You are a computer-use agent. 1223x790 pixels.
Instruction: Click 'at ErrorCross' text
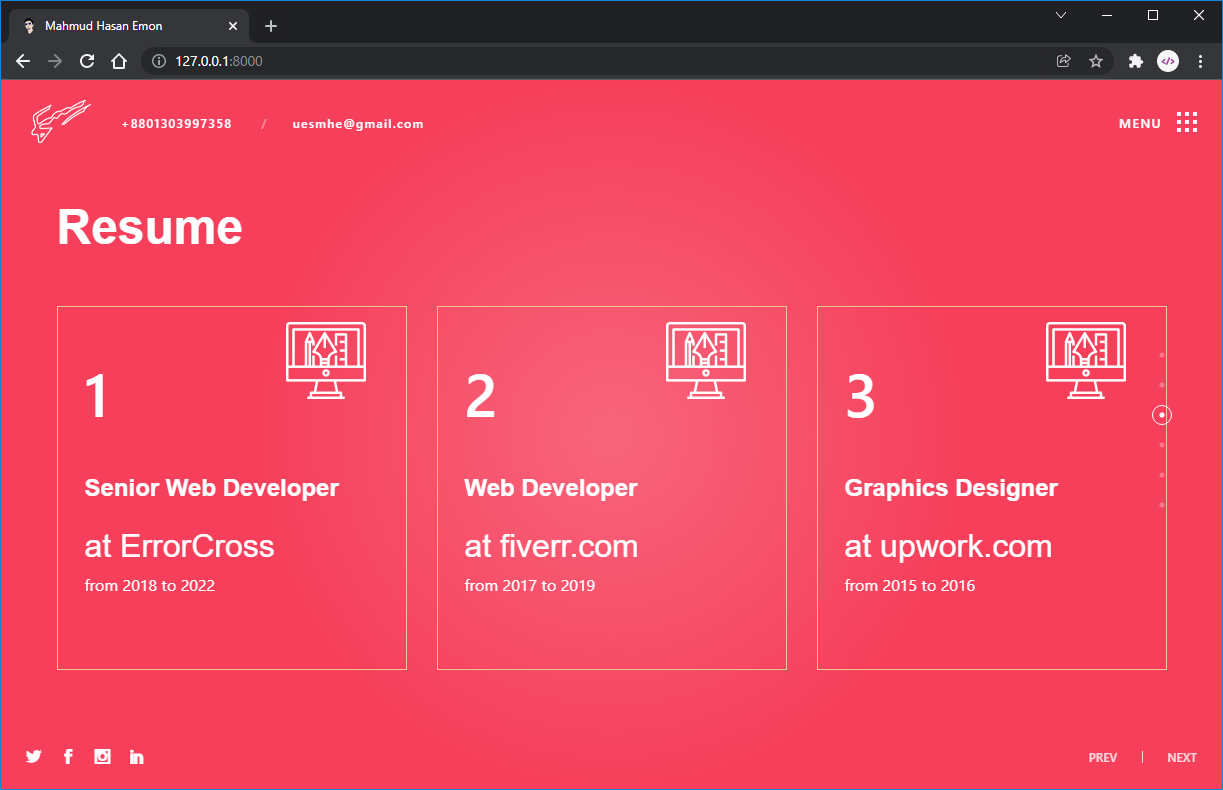point(180,546)
